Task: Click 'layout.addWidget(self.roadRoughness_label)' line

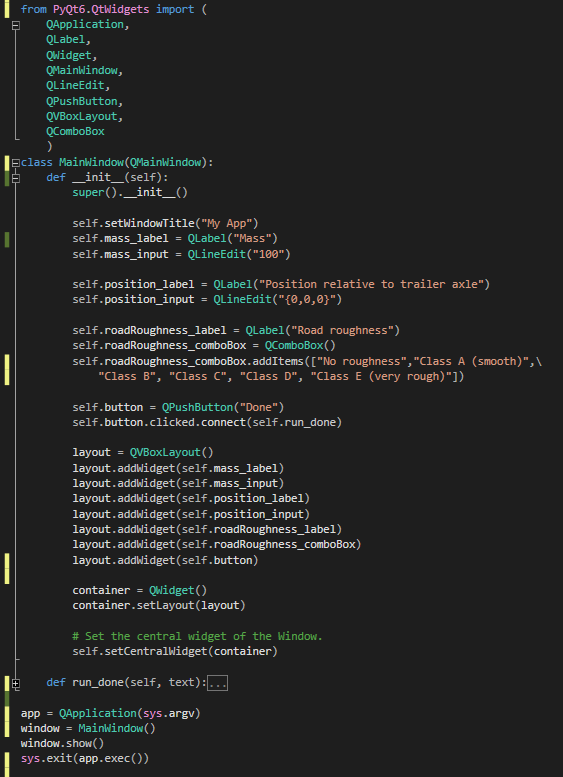Action: 207,529
